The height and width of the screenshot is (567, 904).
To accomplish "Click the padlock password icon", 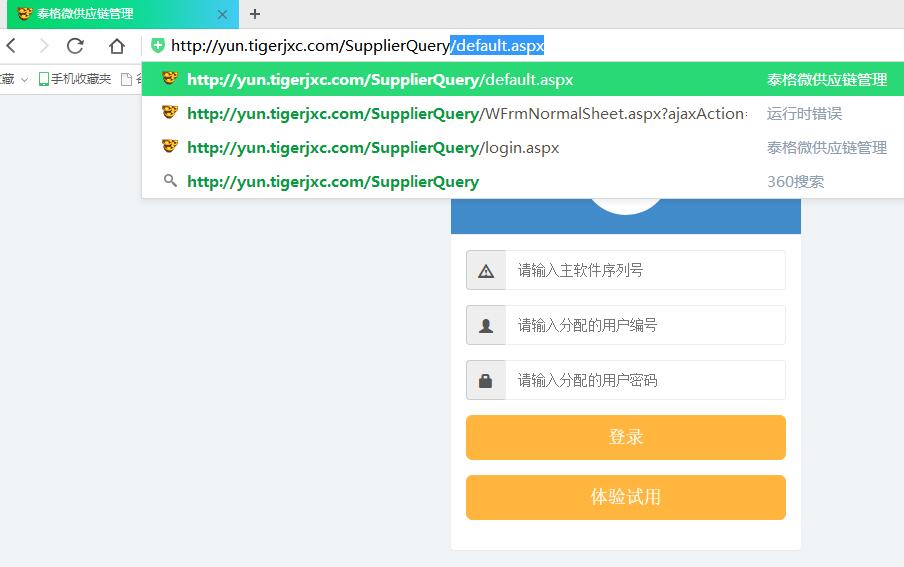I will tap(486, 380).
